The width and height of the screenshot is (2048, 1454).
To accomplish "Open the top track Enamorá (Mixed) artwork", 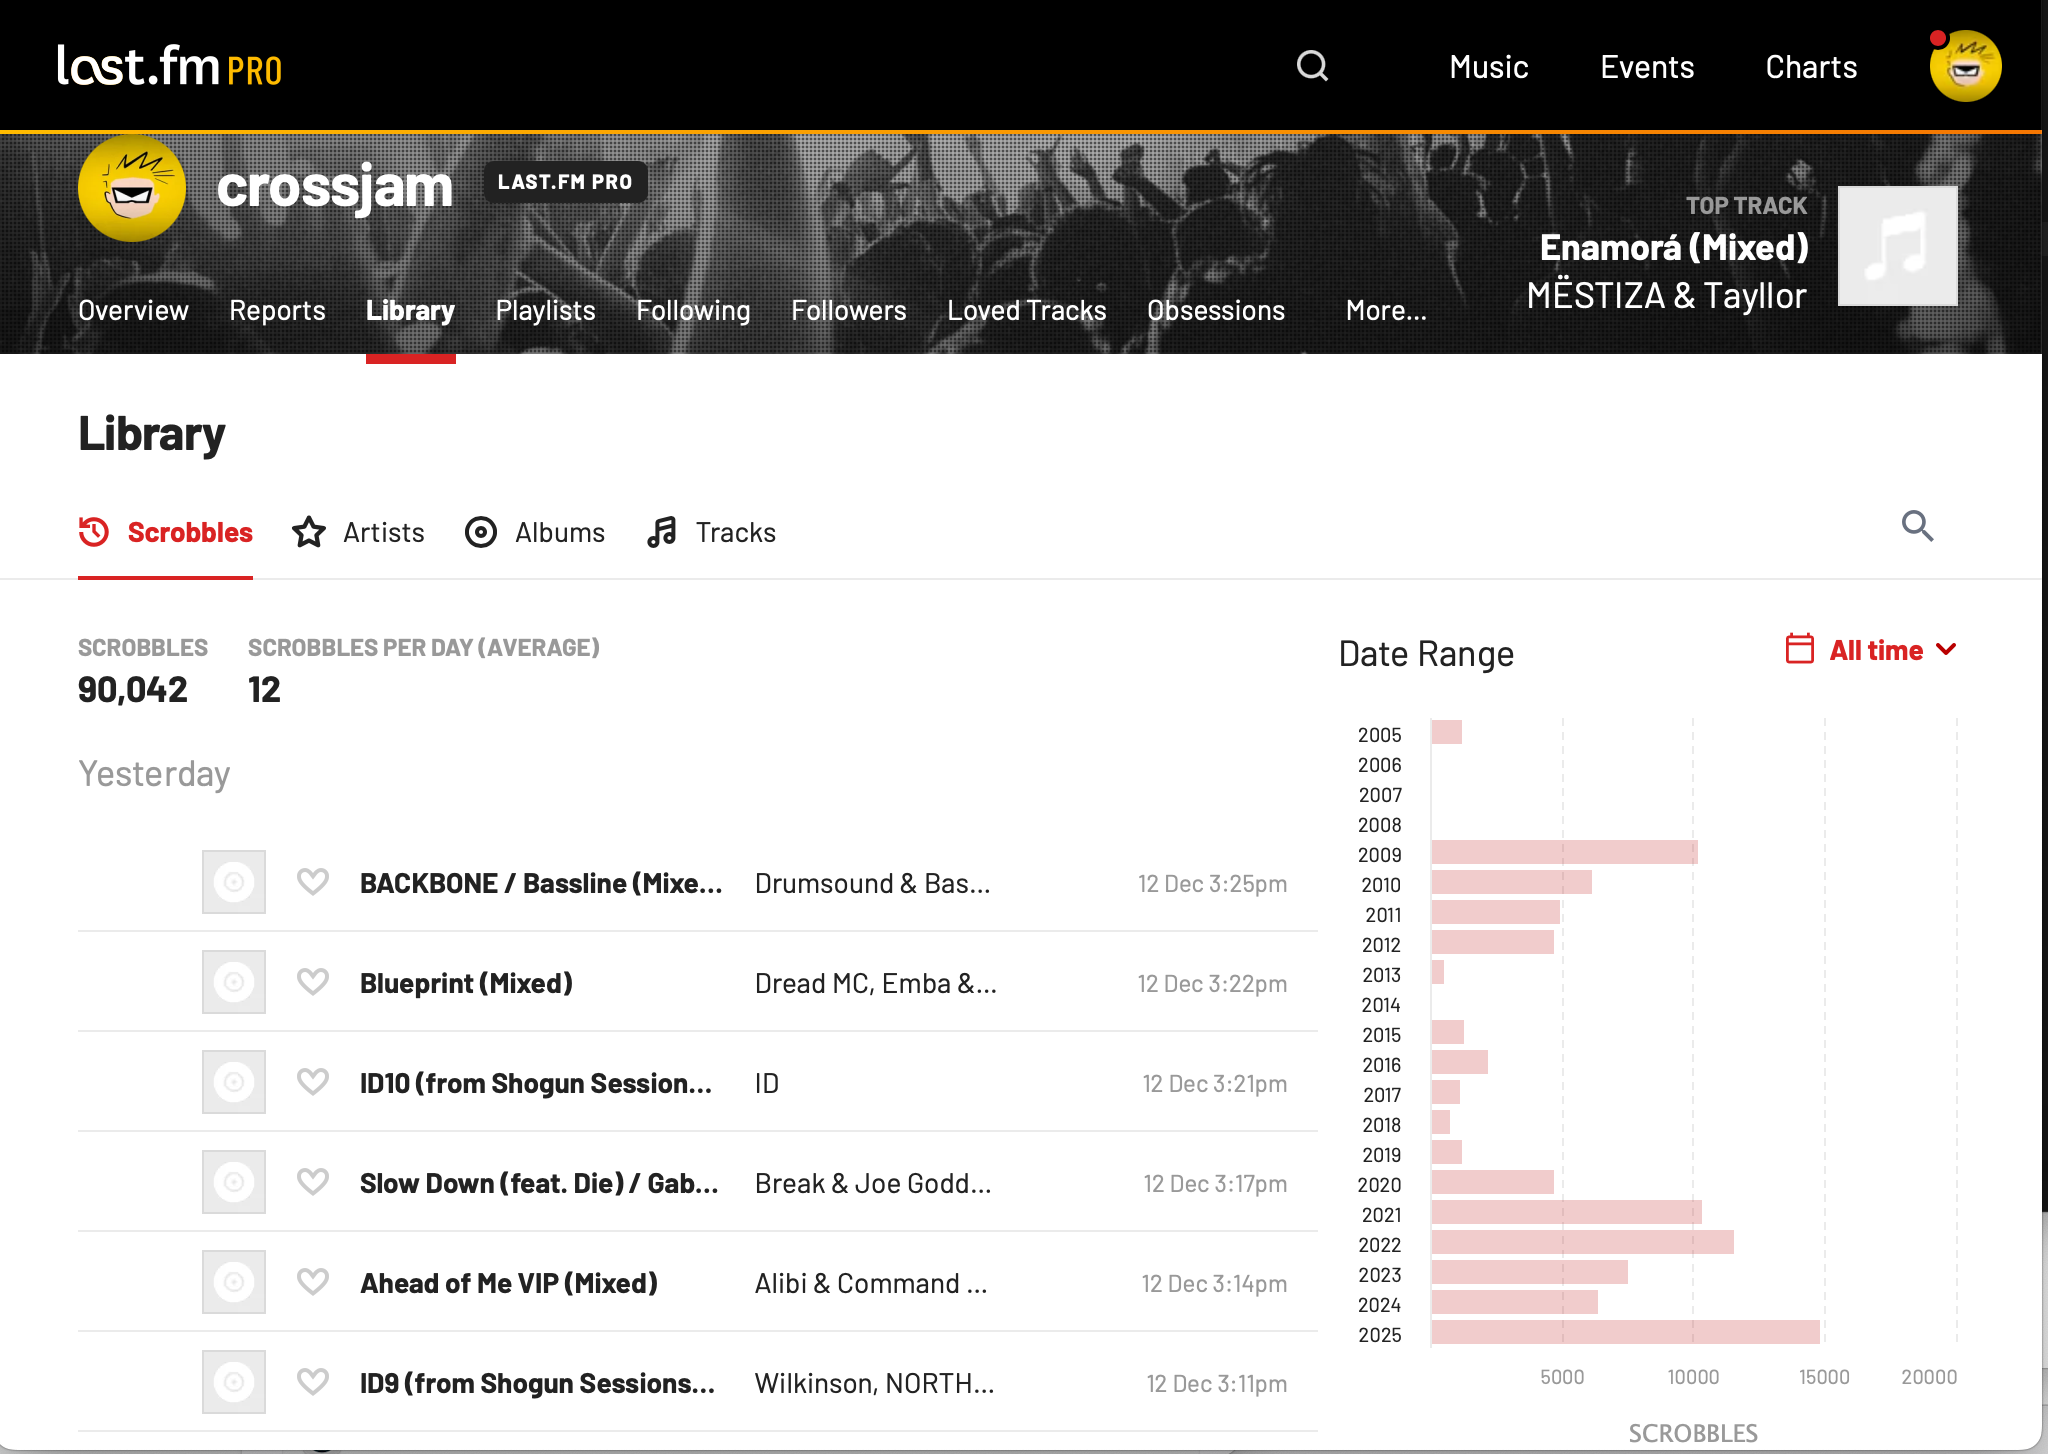I will [x=1896, y=245].
